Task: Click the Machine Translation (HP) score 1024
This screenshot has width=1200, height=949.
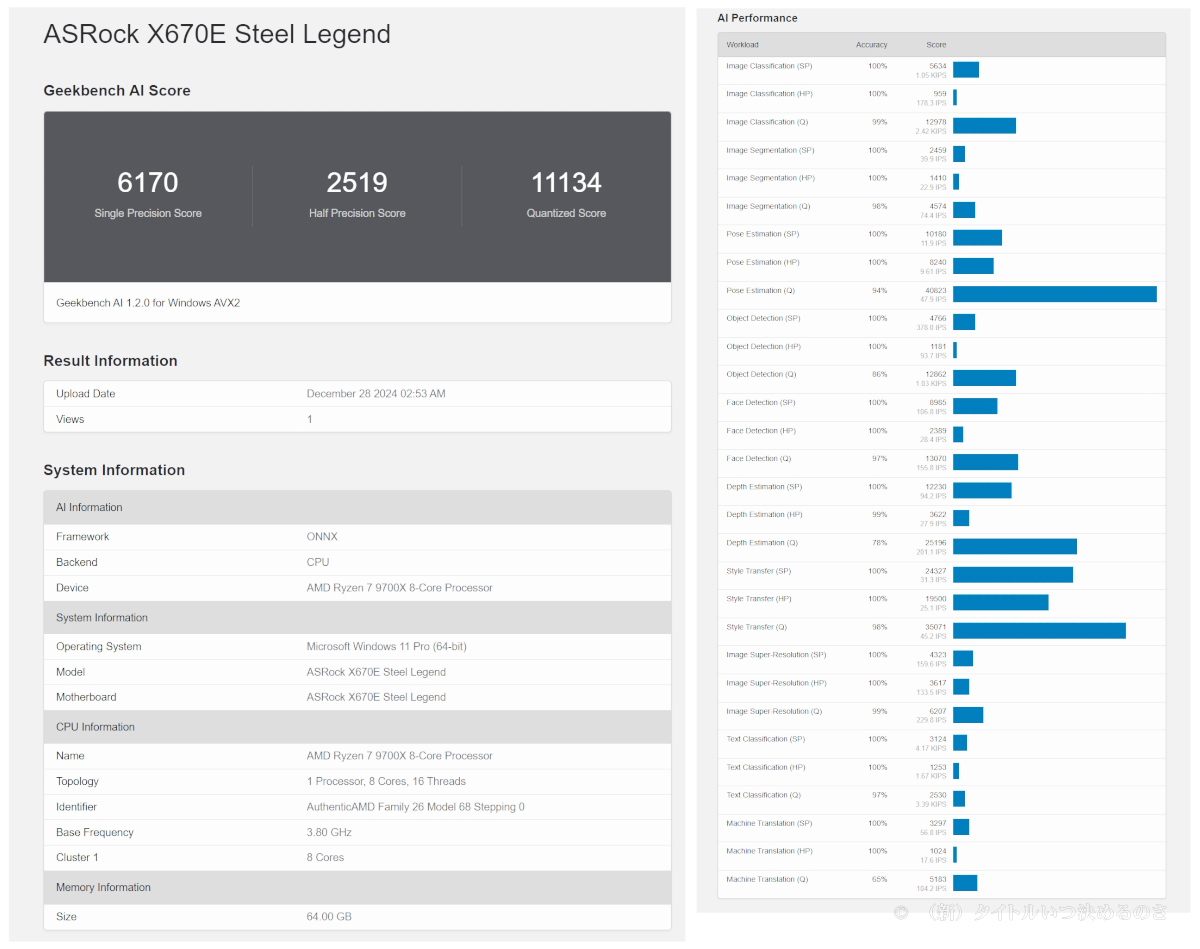Action: point(938,850)
